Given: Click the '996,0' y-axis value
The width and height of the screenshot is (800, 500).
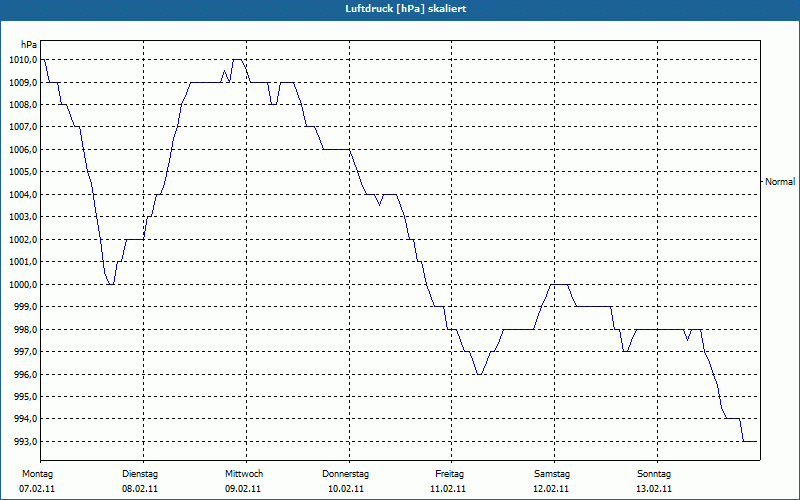Looking at the screenshot, I should [26, 374].
